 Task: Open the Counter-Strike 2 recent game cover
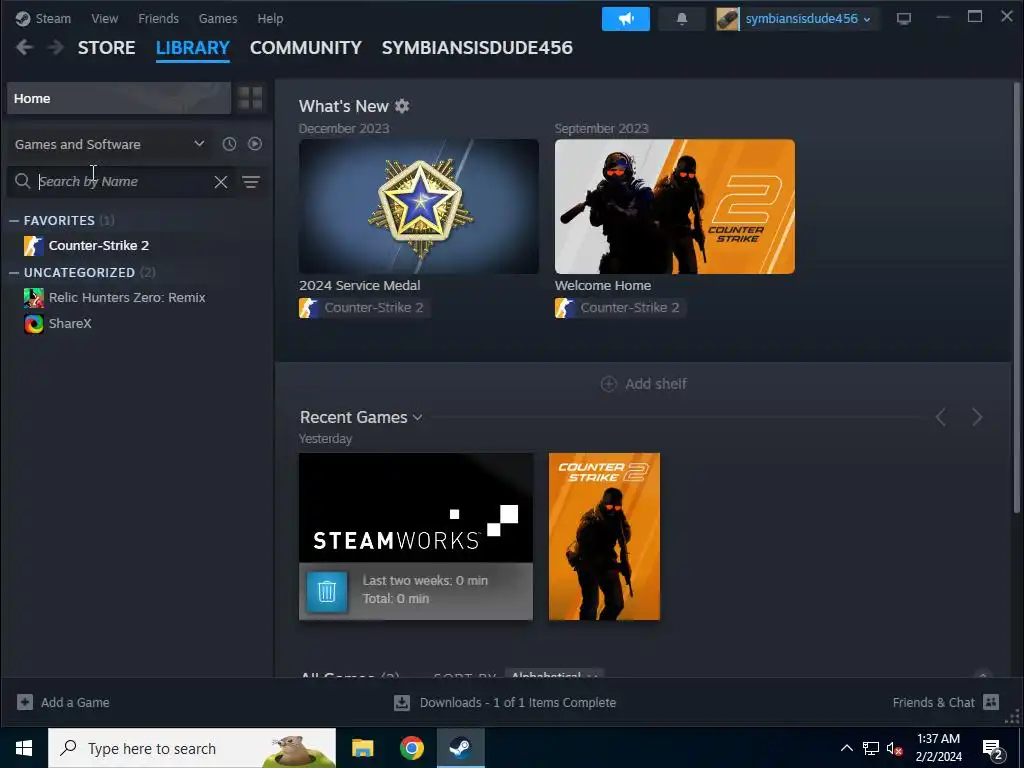[604, 536]
